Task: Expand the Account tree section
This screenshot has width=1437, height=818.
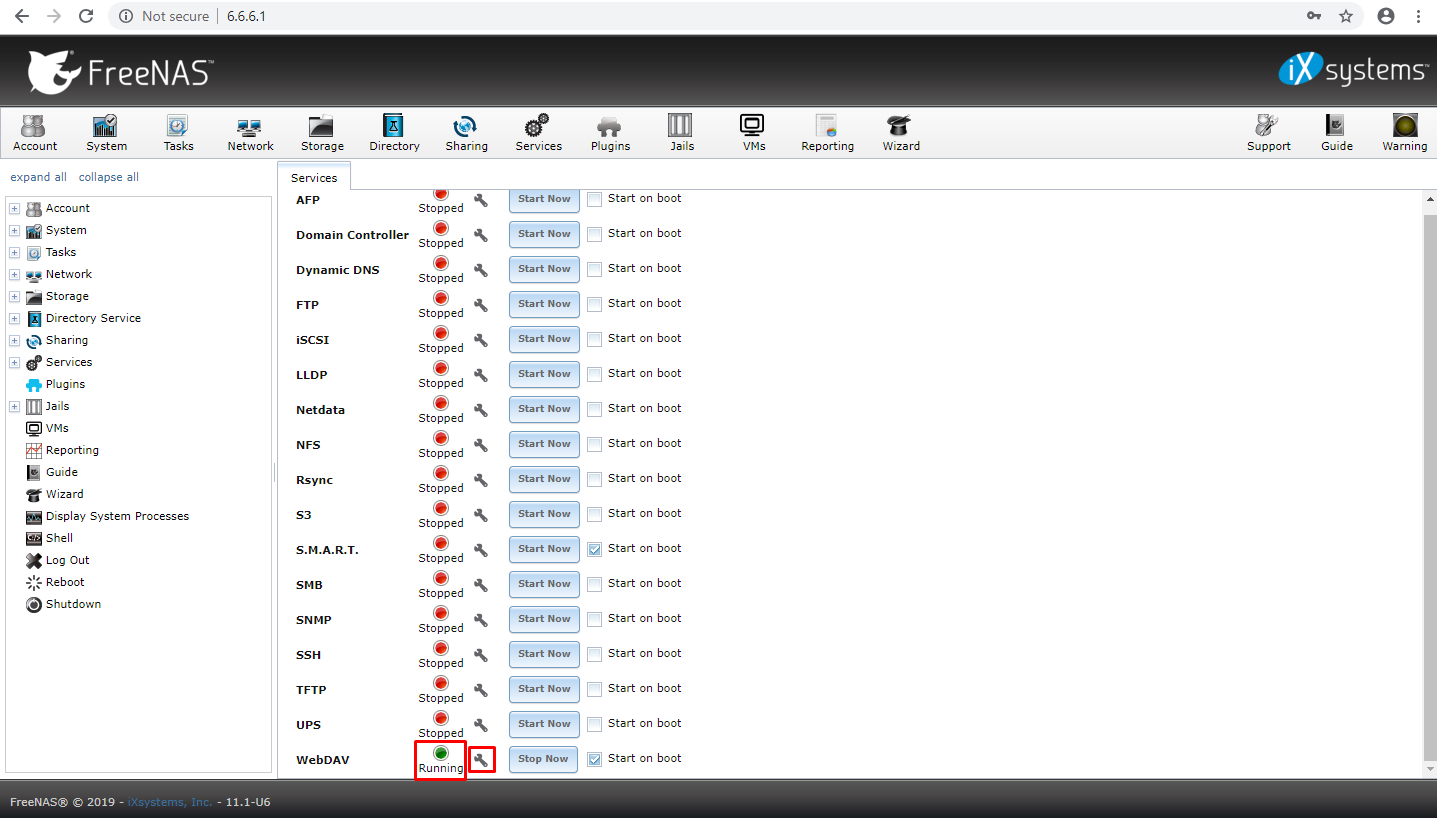Action: 14,207
